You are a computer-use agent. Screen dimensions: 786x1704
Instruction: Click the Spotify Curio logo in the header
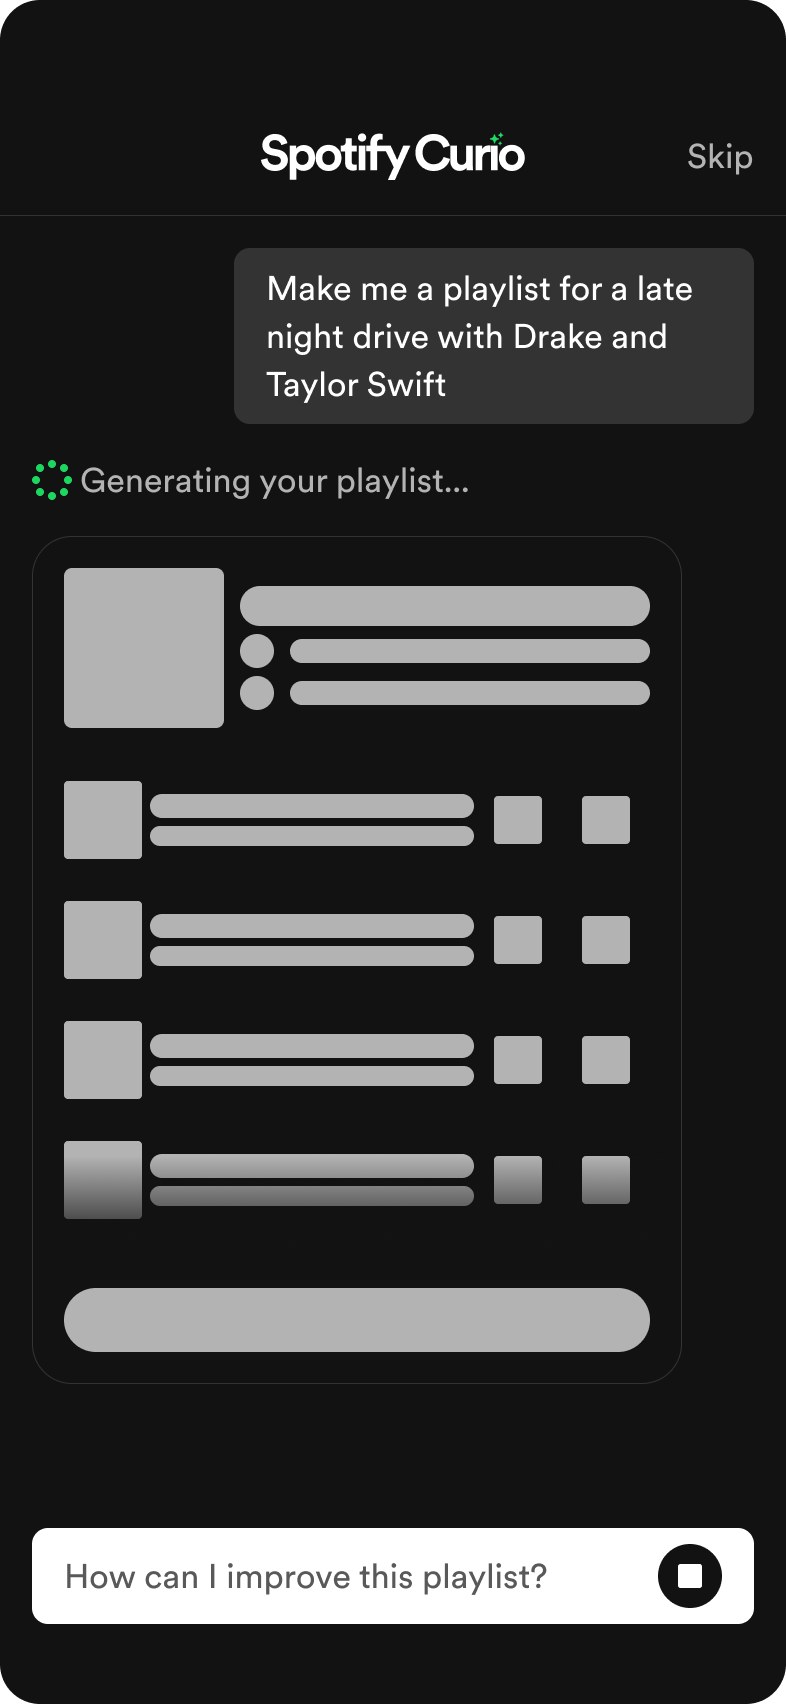tap(392, 154)
